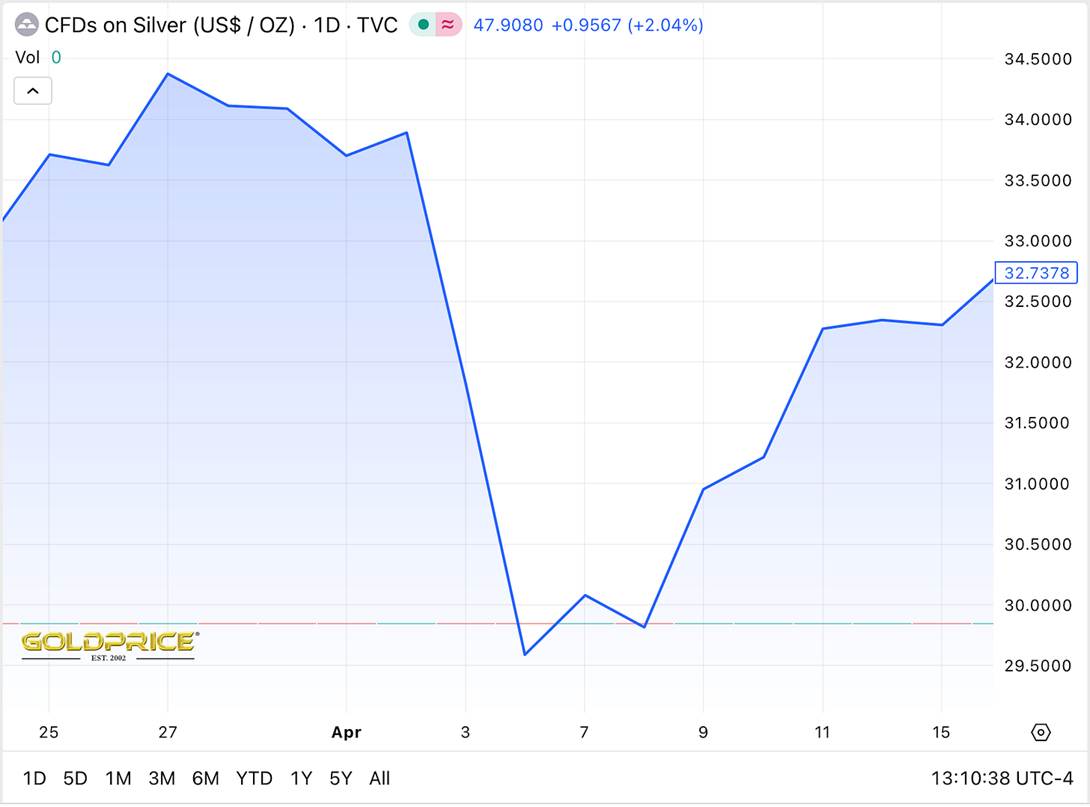Click the Vol indicator legend label

(27, 58)
